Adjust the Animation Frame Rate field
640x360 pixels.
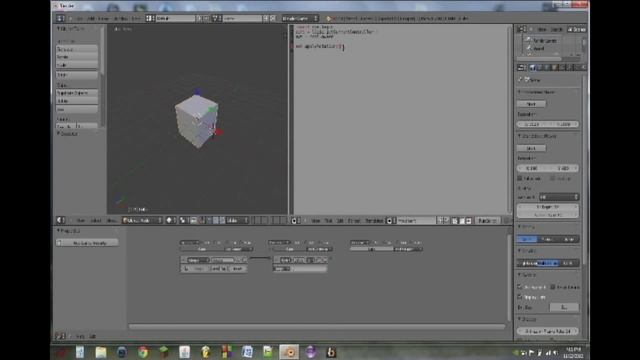[548, 331]
